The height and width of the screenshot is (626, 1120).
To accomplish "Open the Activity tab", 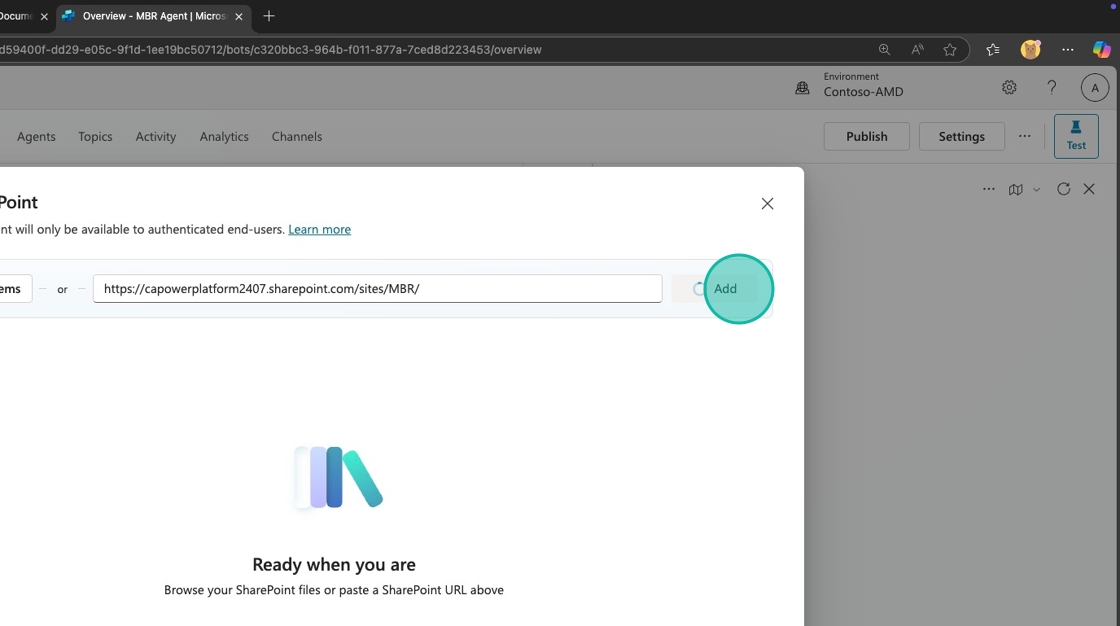I will pyautogui.click(x=156, y=137).
